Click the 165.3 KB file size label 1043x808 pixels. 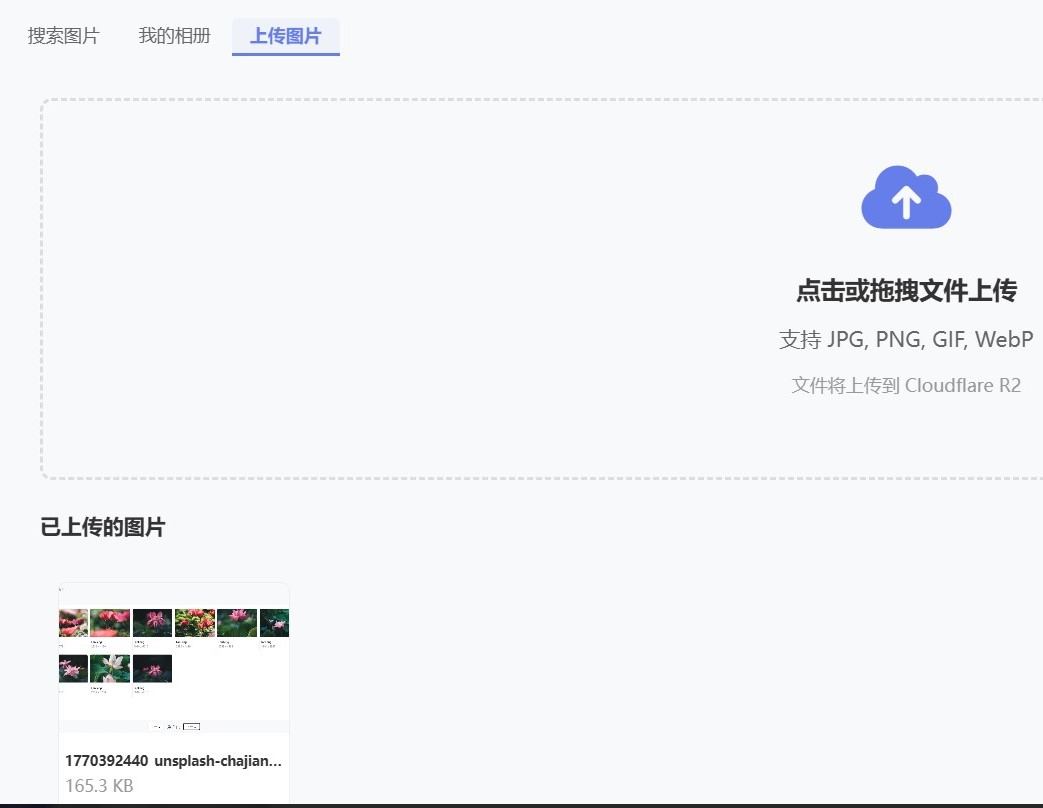[x=99, y=786]
